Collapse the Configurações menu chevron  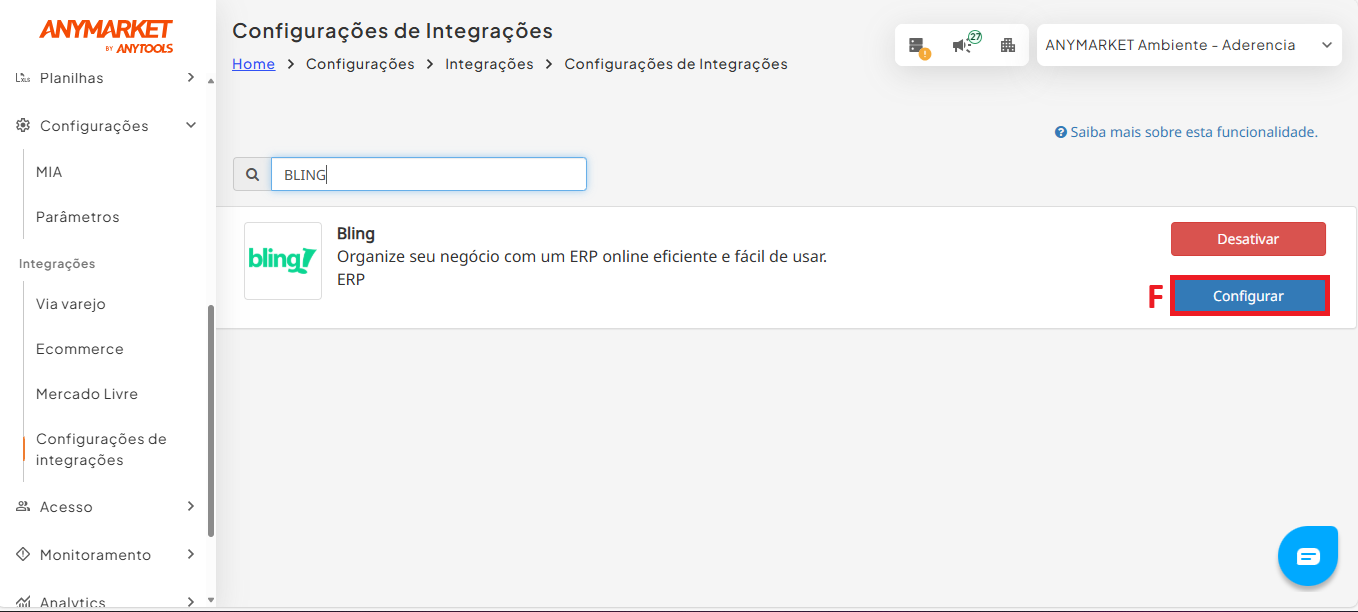click(x=190, y=125)
